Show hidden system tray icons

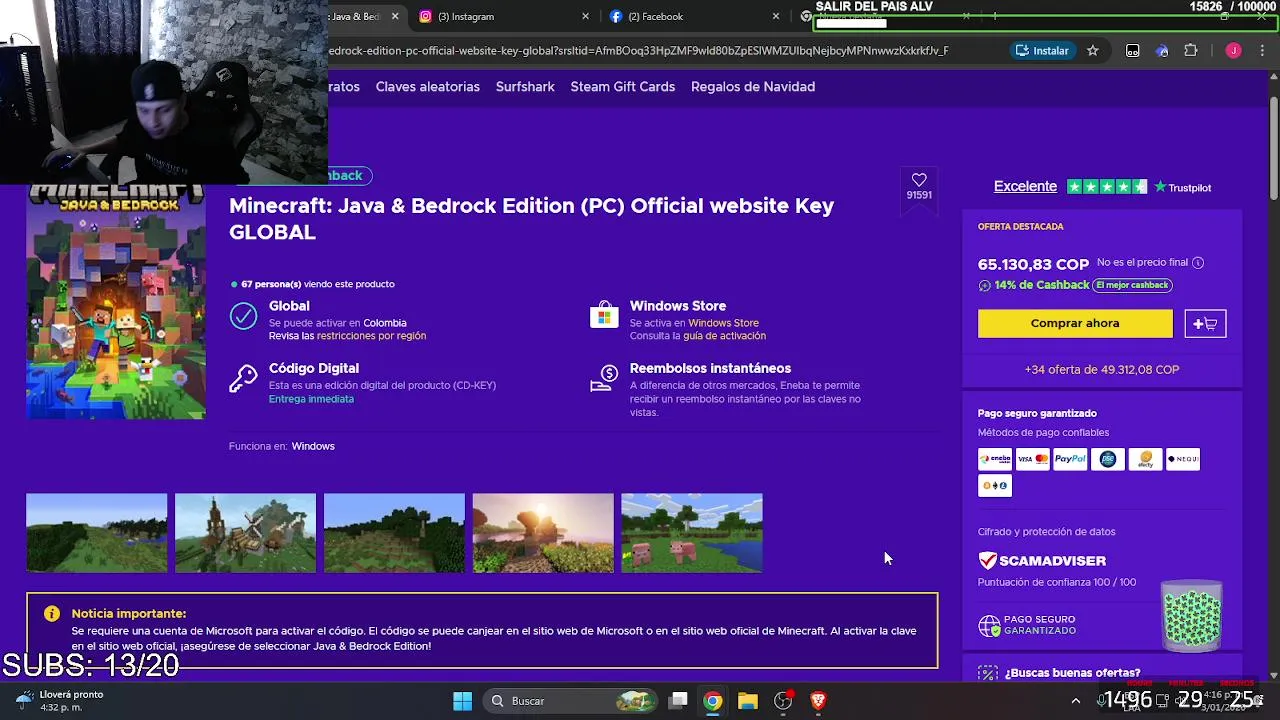coord(1076,701)
